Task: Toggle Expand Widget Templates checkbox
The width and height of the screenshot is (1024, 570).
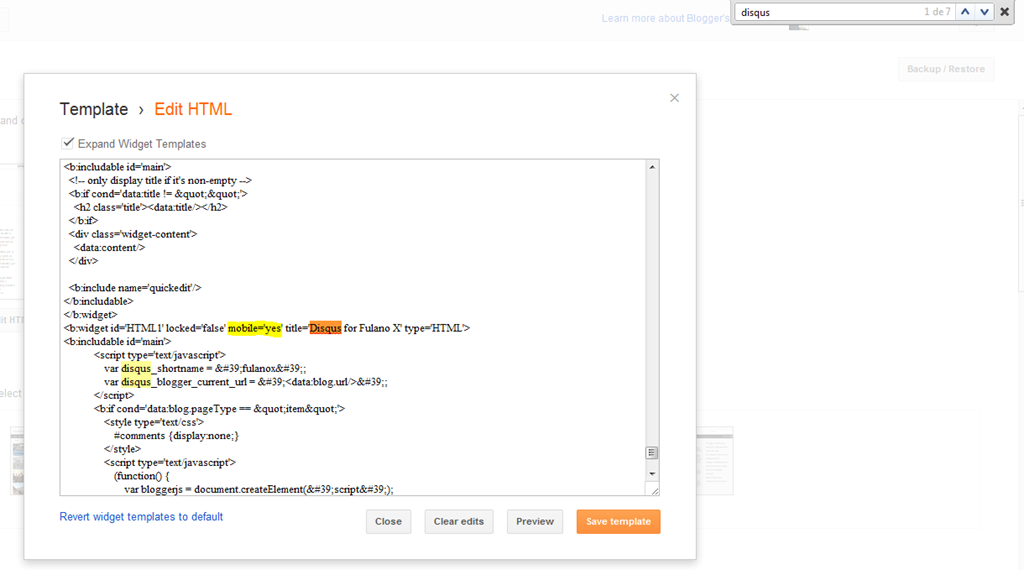Action: point(67,143)
